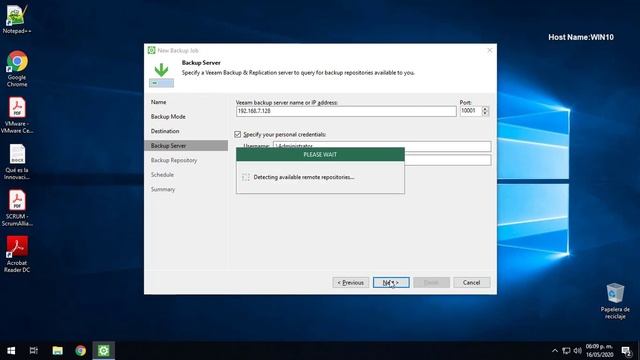Click the Next button
Image resolution: width=640 pixels, height=360 pixels.
391,282
